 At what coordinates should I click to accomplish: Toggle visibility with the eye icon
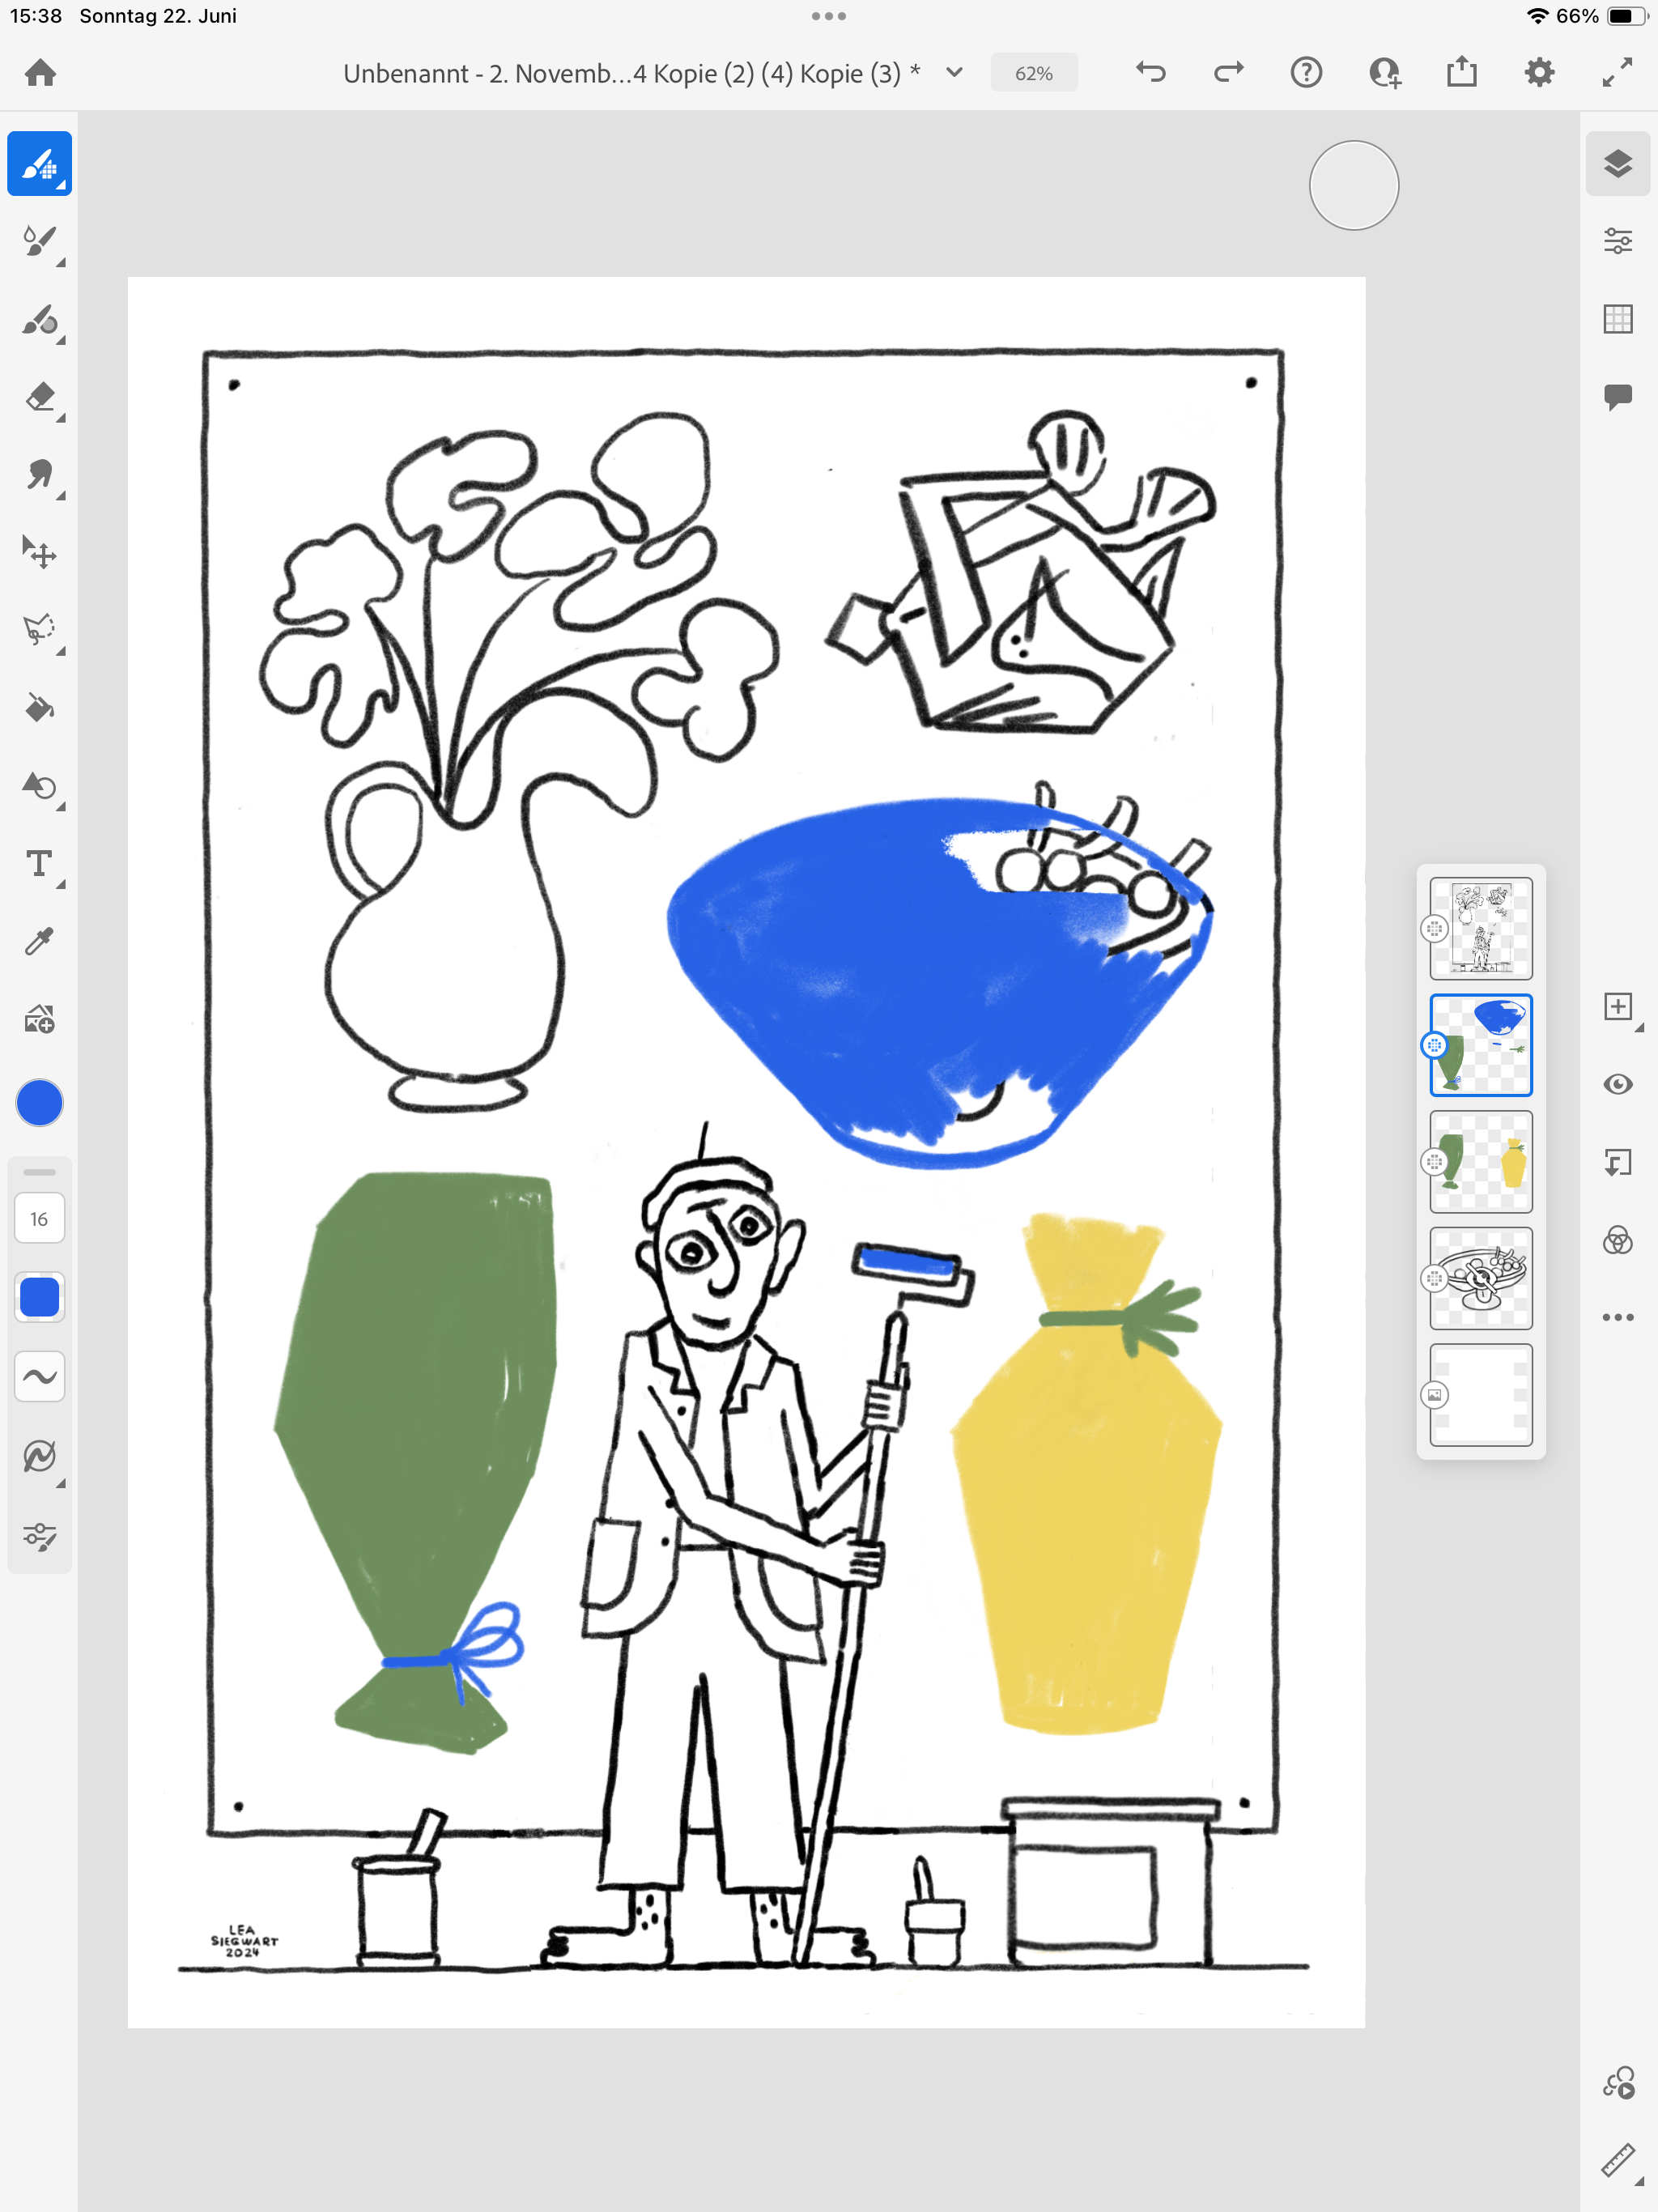pyautogui.click(x=1617, y=1085)
